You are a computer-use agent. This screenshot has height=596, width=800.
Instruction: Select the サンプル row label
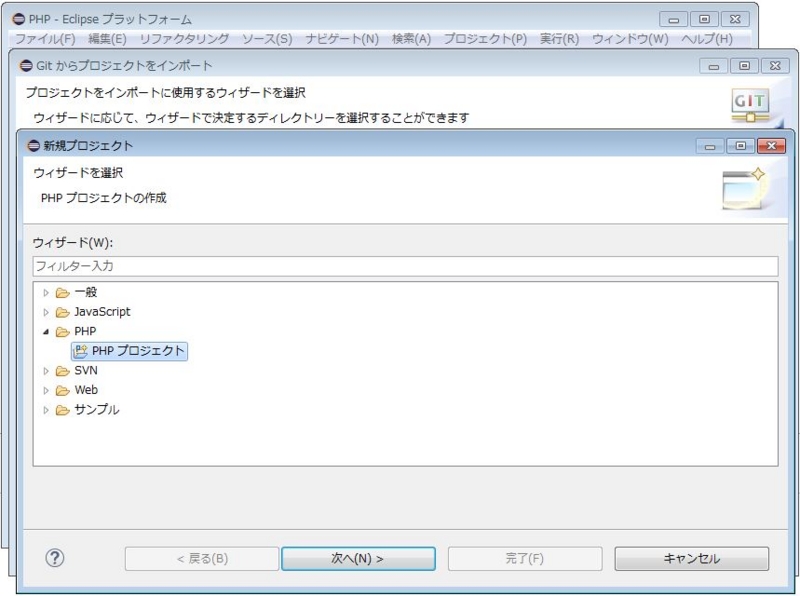[x=96, y=409]
